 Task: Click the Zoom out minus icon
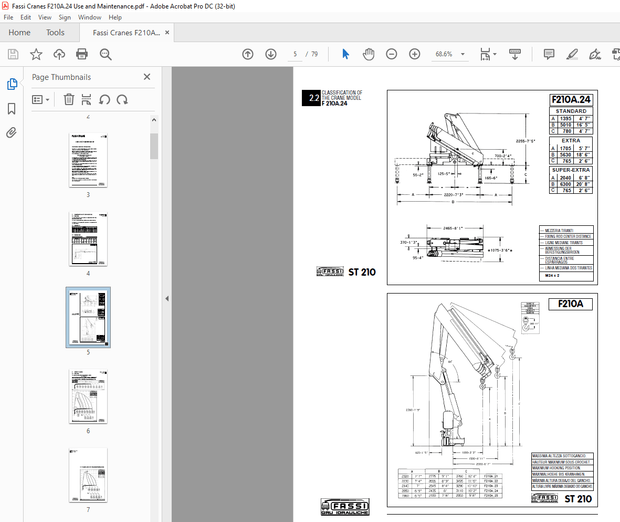coord(391,54)
